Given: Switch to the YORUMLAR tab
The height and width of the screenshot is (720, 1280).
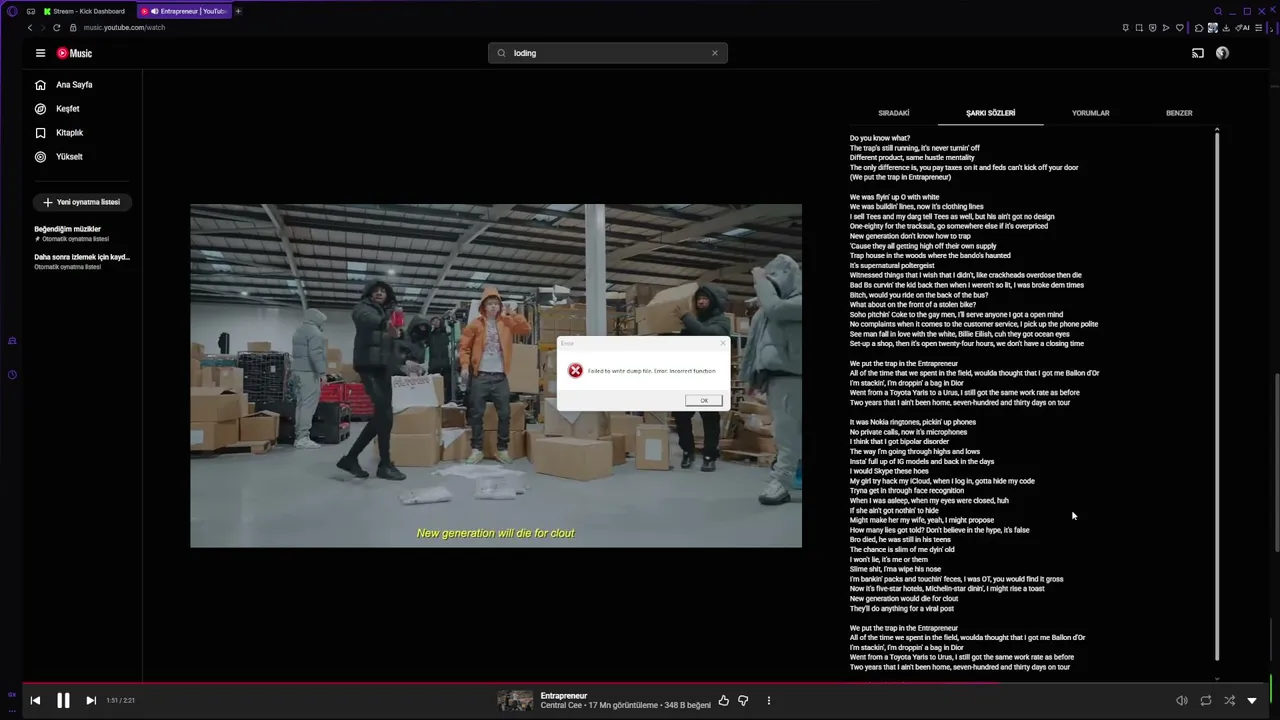Looking at the screenshot, I should point(1090,113).
